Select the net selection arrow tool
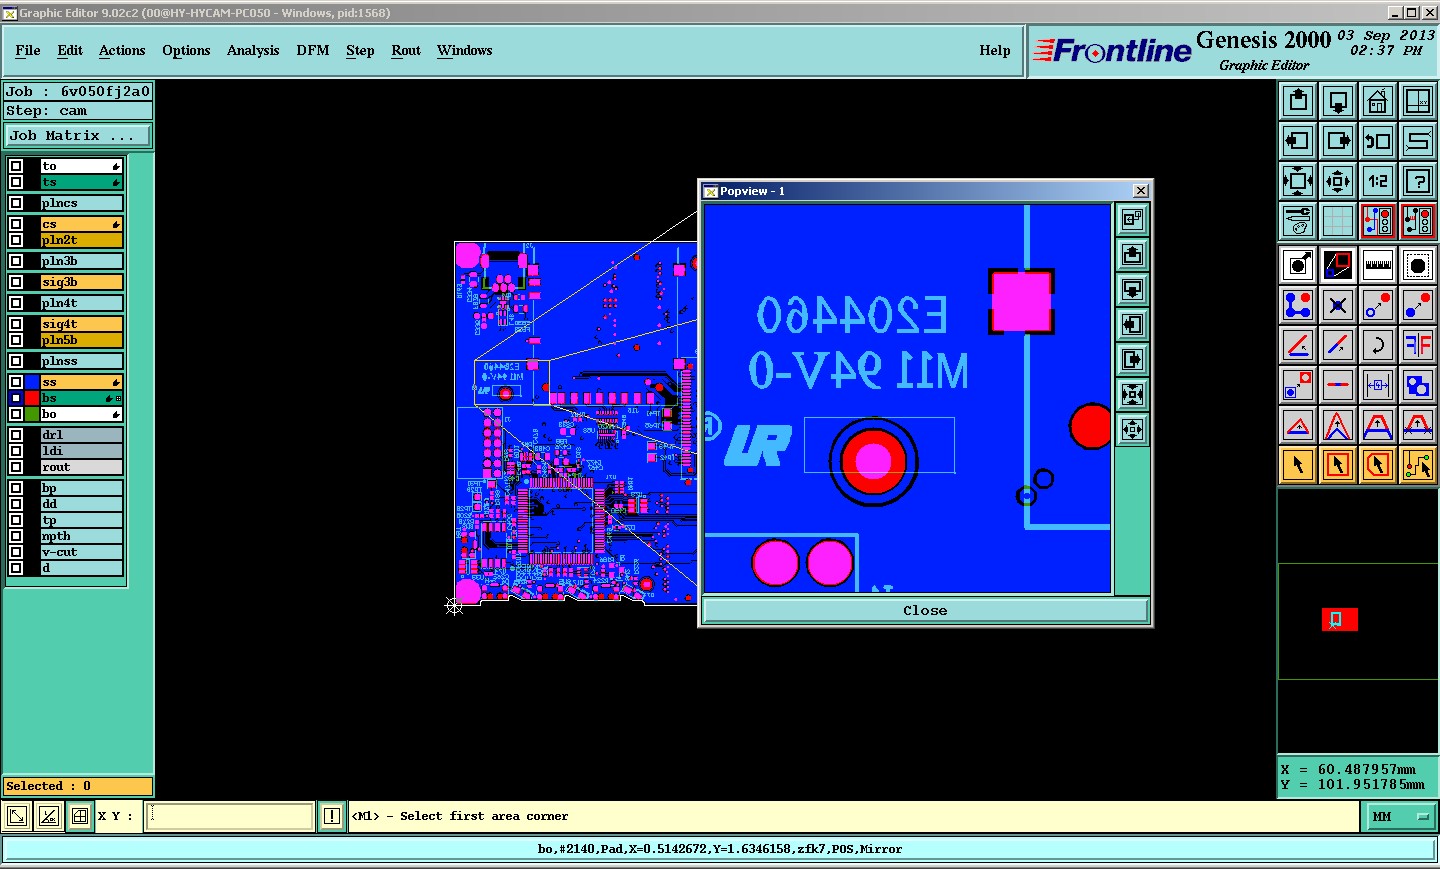 pos(1418,465)
